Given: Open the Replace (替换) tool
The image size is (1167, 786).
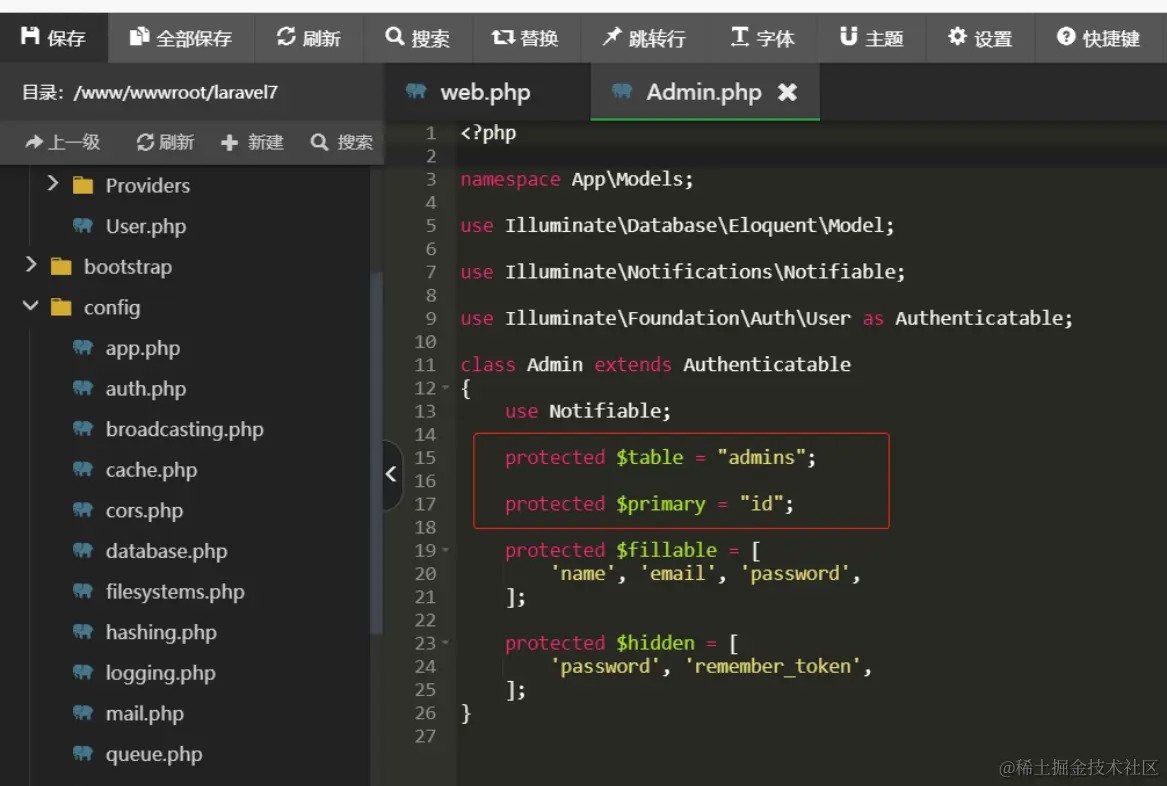Looking at the screenshot, I should 525,37.
